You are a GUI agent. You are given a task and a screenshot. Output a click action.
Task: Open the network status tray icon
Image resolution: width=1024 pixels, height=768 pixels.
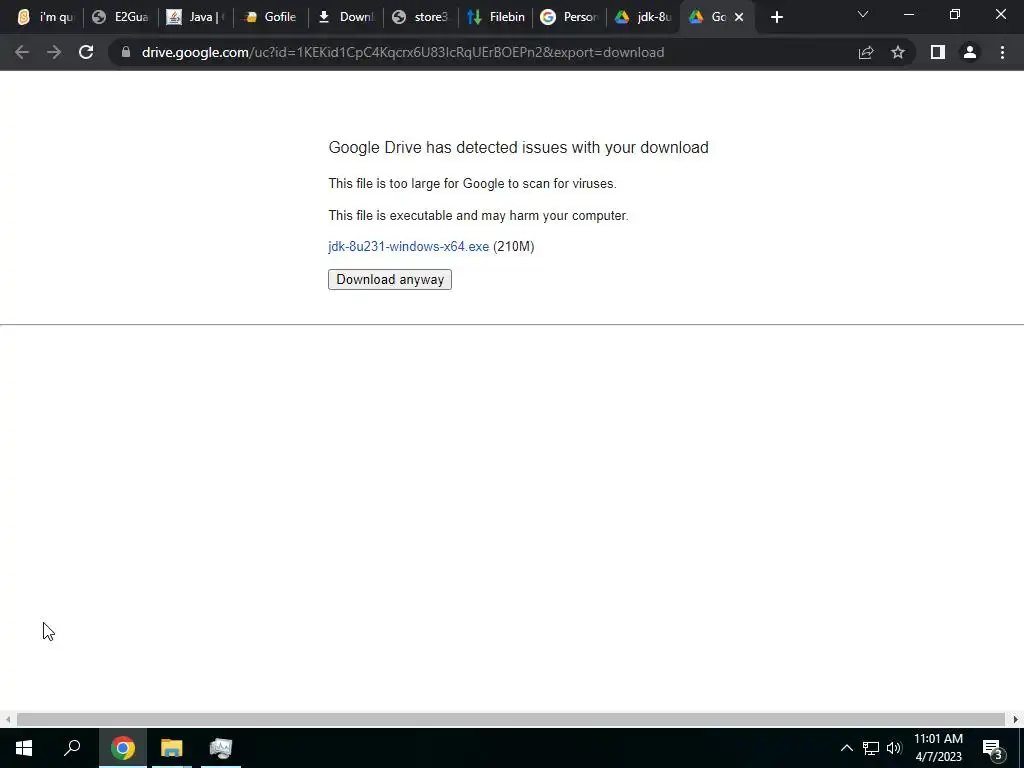(871, 748)
